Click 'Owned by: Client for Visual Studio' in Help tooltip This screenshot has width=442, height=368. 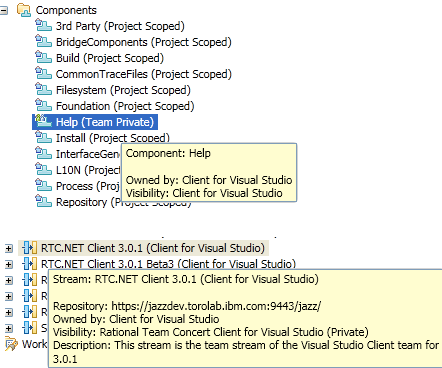(x=209, y=180)
